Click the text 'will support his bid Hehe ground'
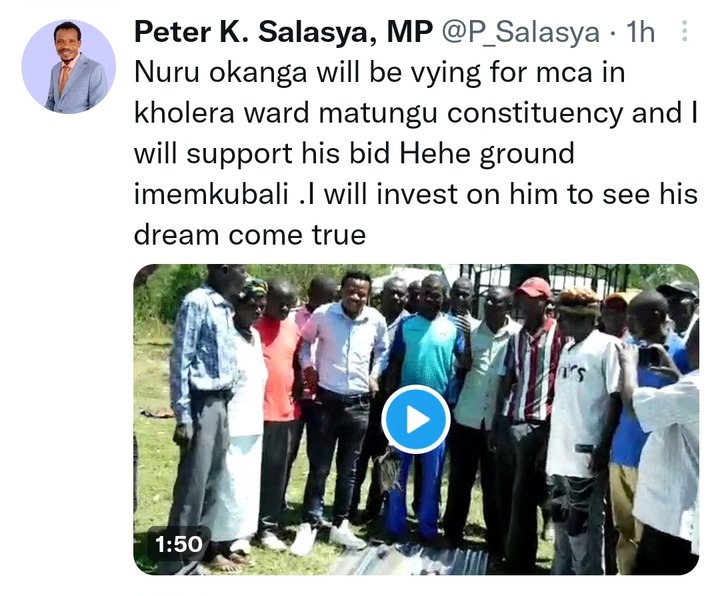 (x=354, y=154)
